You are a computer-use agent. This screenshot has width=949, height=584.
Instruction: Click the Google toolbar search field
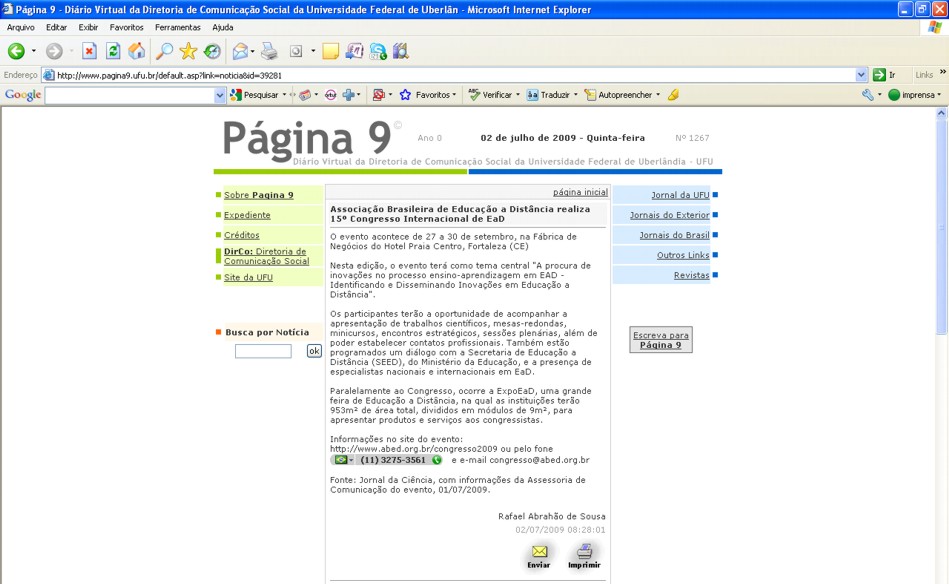coord(130,96)
